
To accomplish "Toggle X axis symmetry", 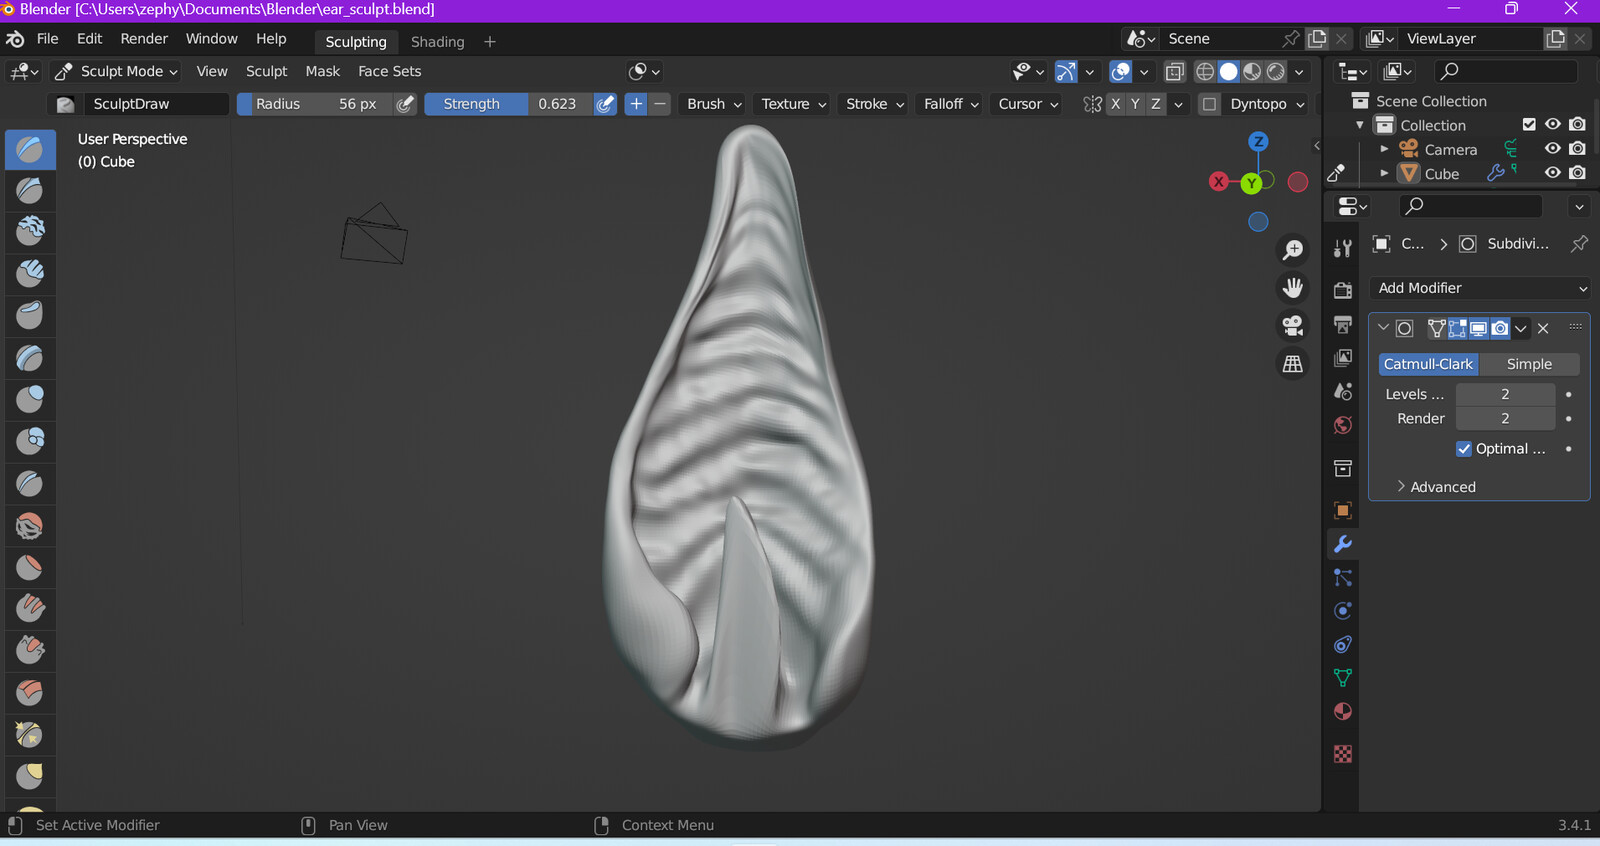I will (x=1116, y=104).
